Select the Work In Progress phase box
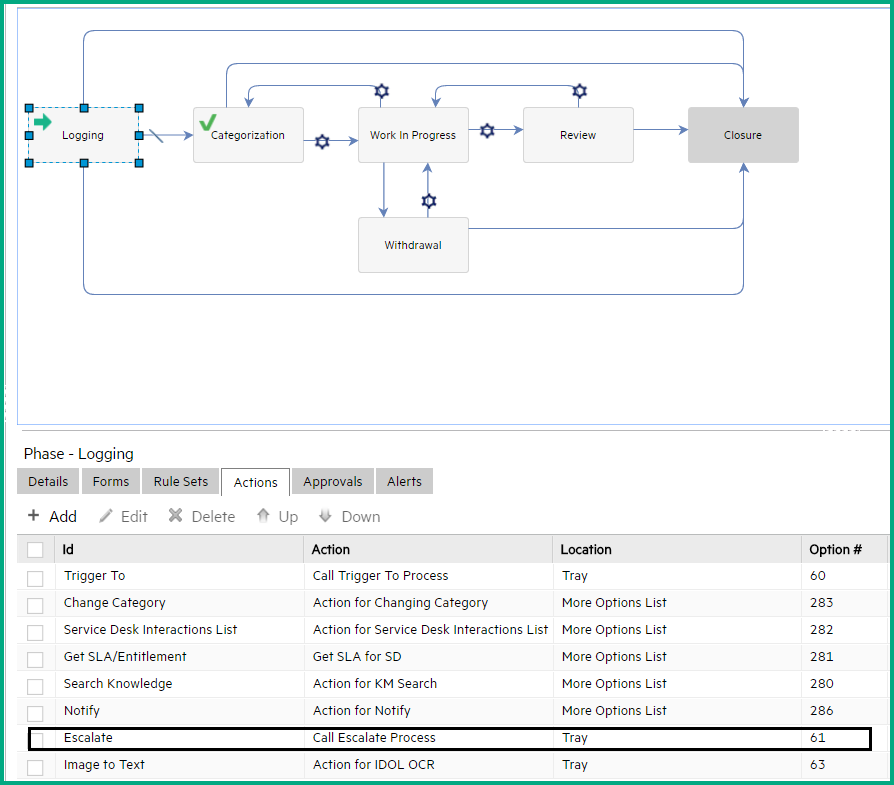The height and width of the screenshot is (785, 894). click(413, 135)
